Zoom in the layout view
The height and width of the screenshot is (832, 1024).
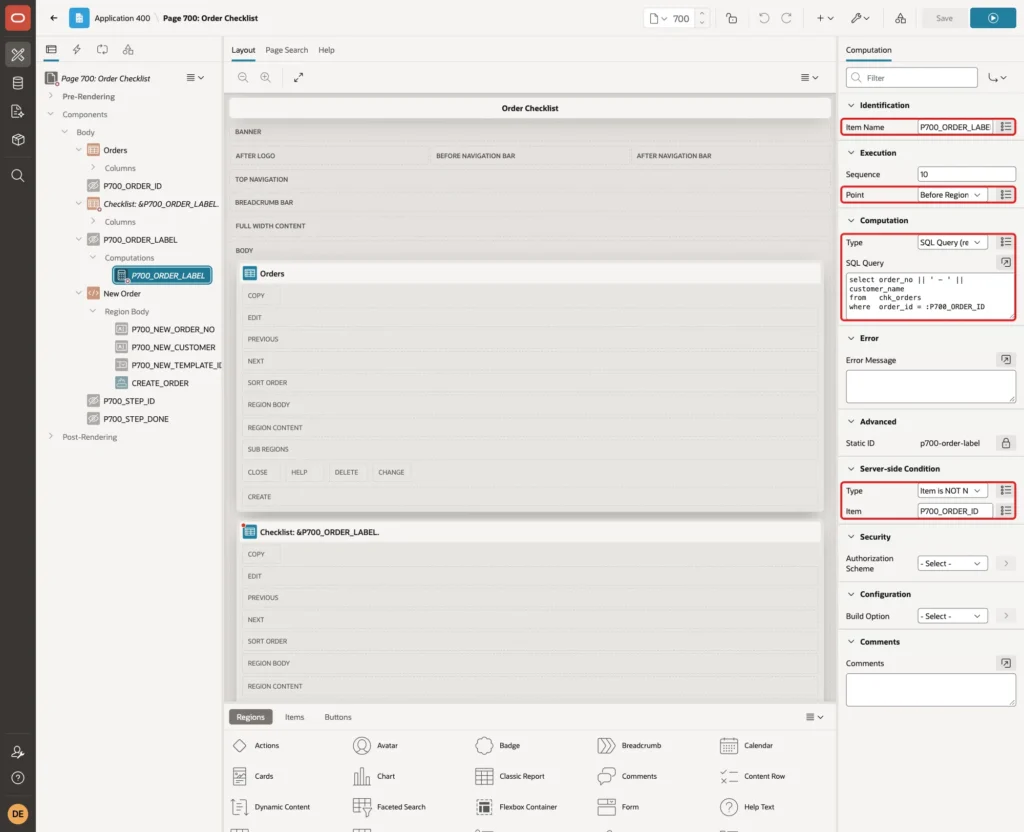pos(265,77)
